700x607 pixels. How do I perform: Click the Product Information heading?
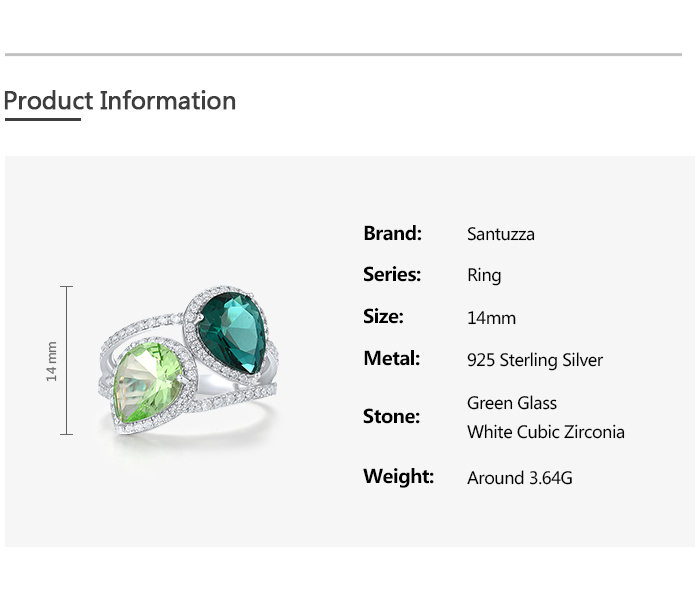click(120, 101)
